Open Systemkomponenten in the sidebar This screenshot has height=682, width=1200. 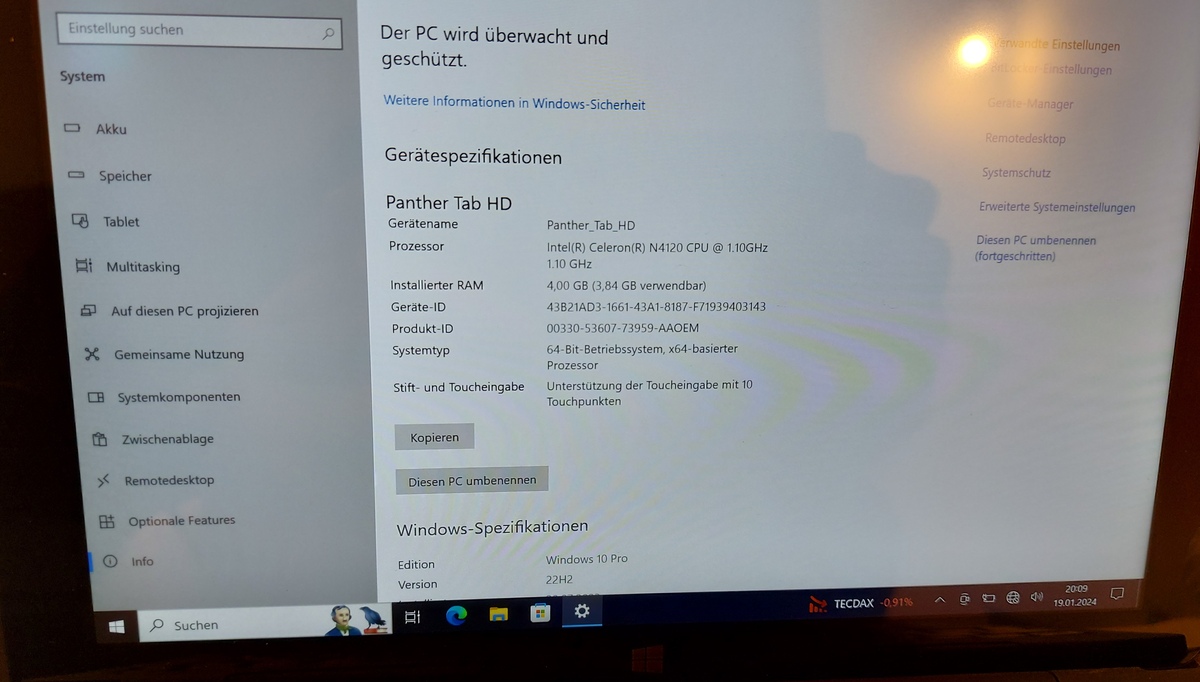(x=165, y=397)
